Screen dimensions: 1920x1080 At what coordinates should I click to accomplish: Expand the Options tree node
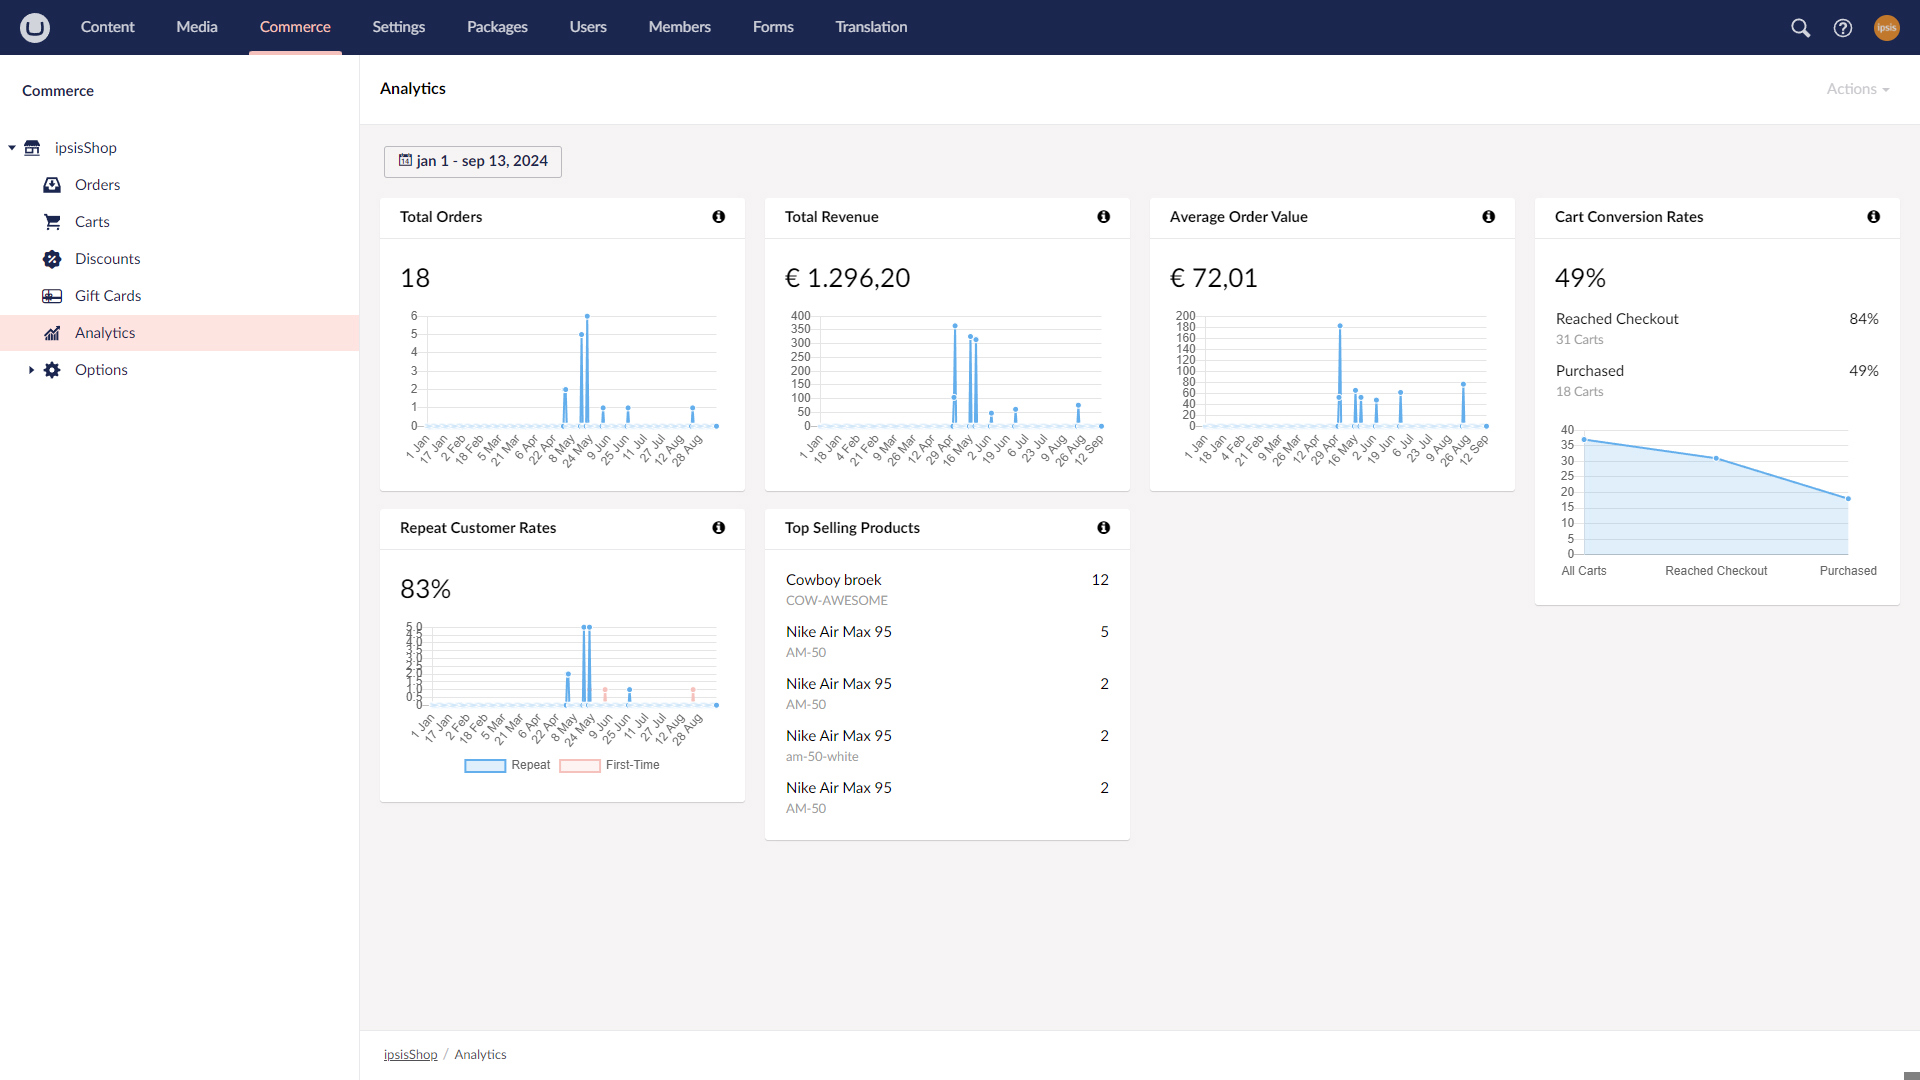click(31, 370)
